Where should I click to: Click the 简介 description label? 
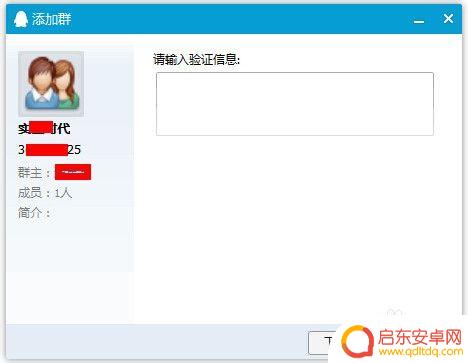pos(34,212)
